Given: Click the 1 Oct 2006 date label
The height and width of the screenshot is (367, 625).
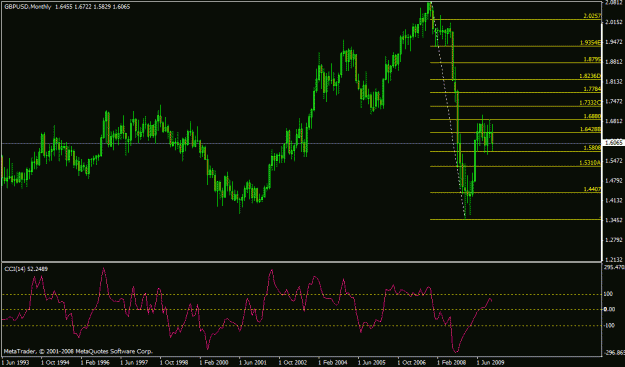Looking at the screenshot, I should (412, 363).
